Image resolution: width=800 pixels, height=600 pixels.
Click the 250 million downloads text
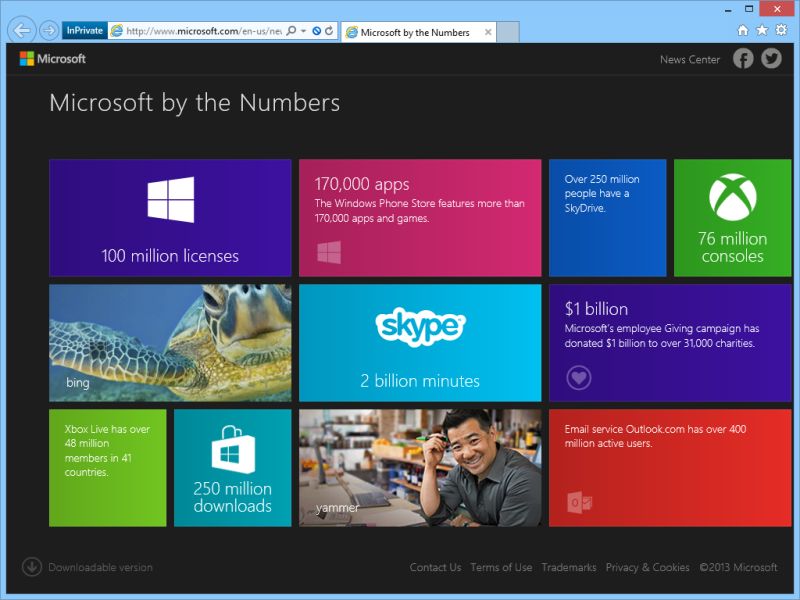coord(233,497)
